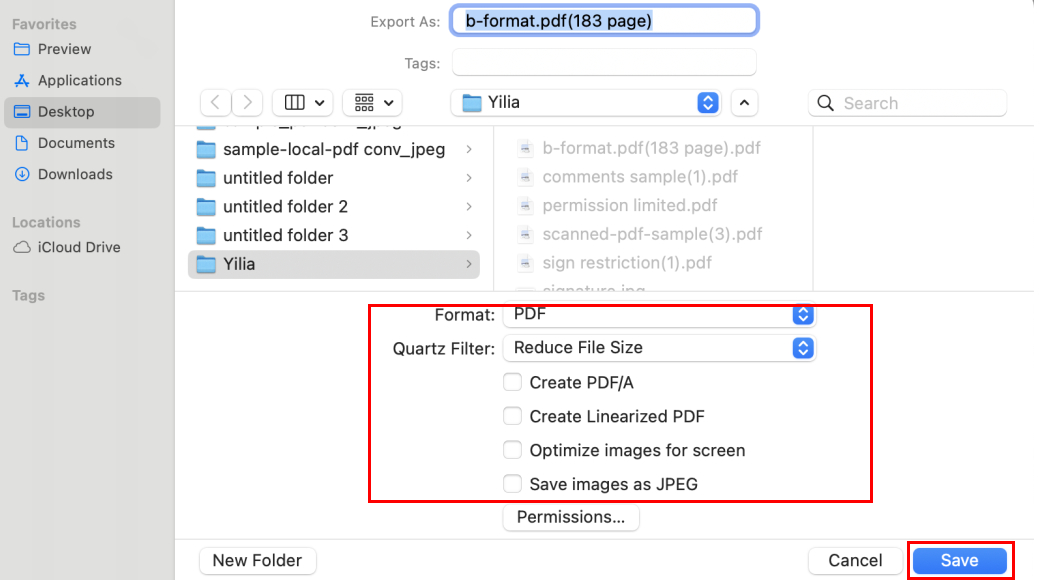The height and width of the screenshot is (580, 1040).
Task: Click the Export As filename field
Action: 604,19
